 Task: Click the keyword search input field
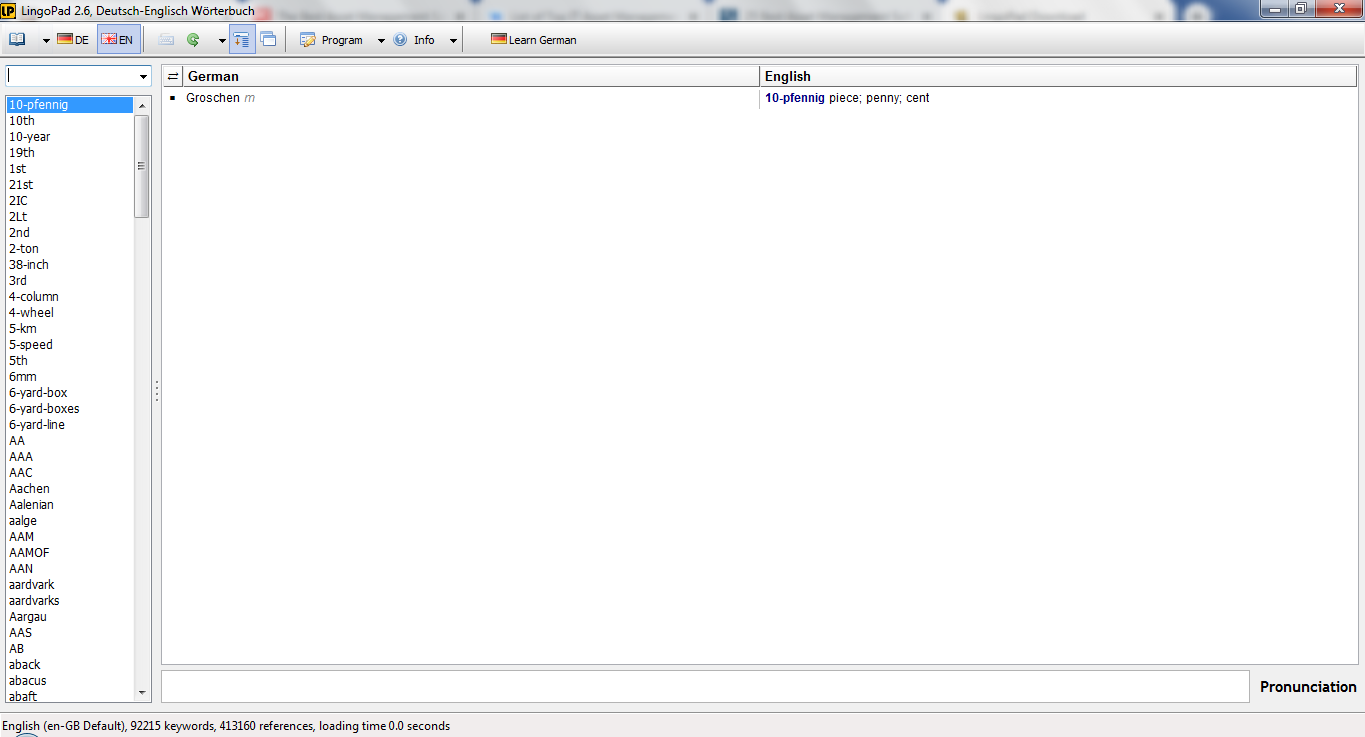pos(70,77)
